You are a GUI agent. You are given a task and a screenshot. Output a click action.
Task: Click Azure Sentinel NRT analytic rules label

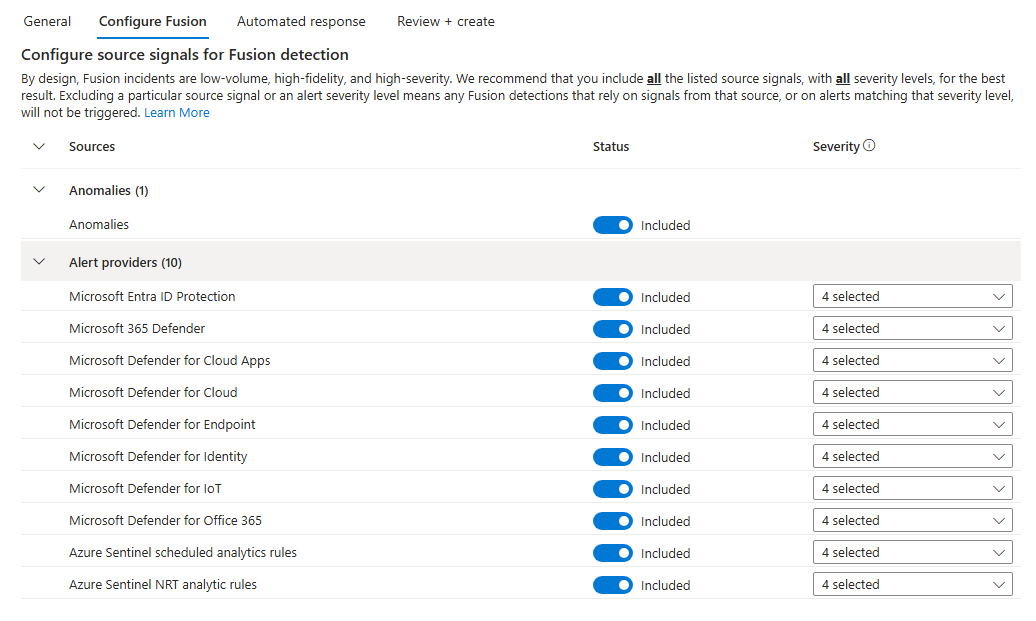(163, 585)
